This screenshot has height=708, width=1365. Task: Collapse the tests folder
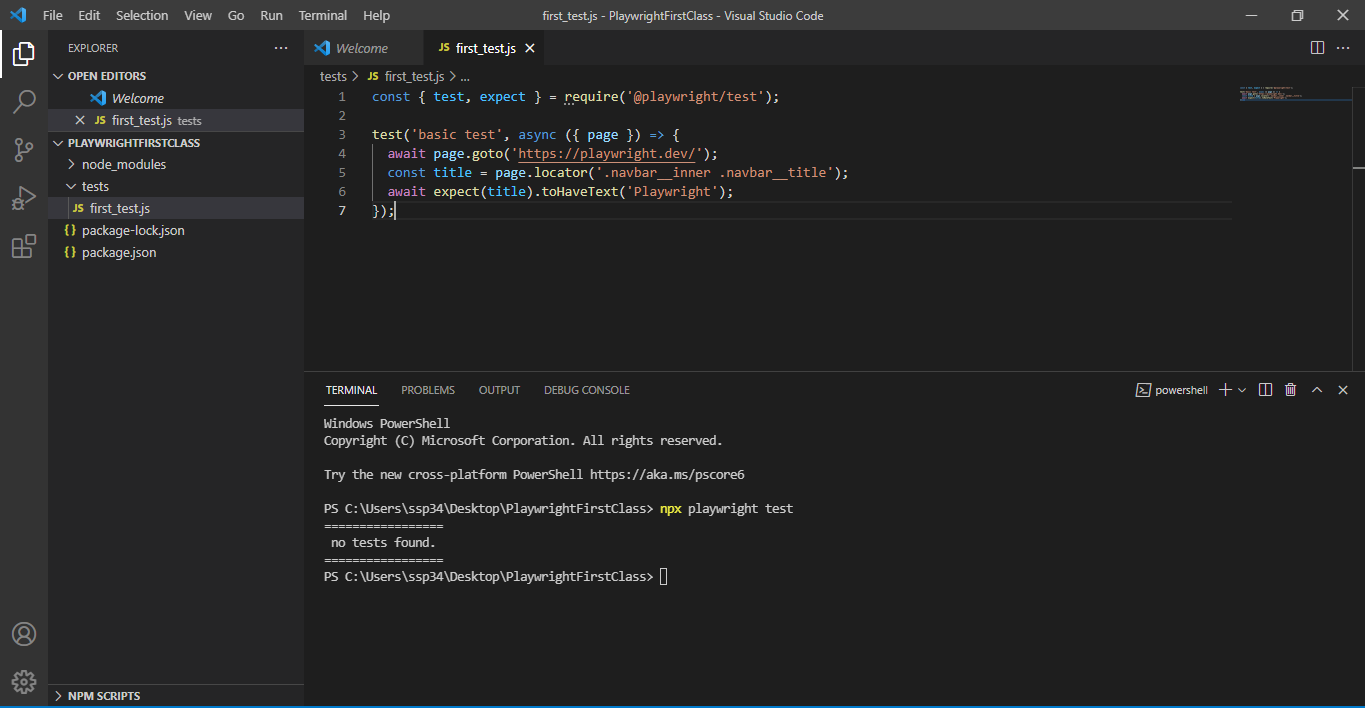pyautogui.click(x=95, y=186)
